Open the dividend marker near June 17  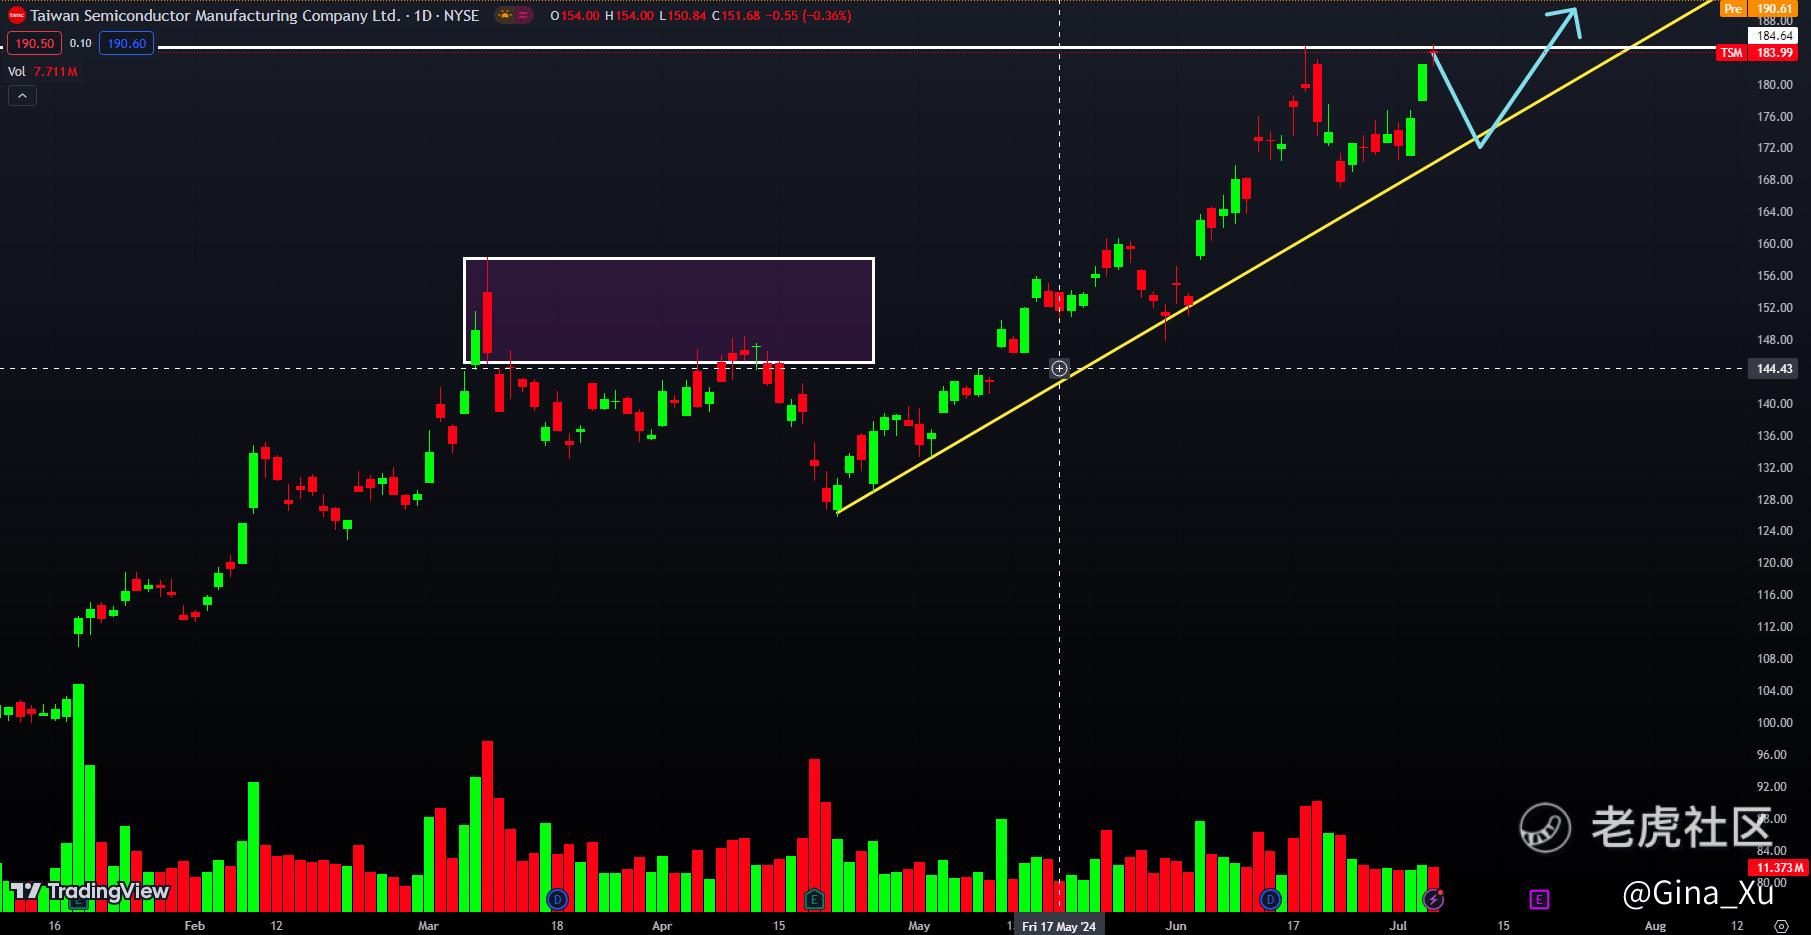[1270, 899]
